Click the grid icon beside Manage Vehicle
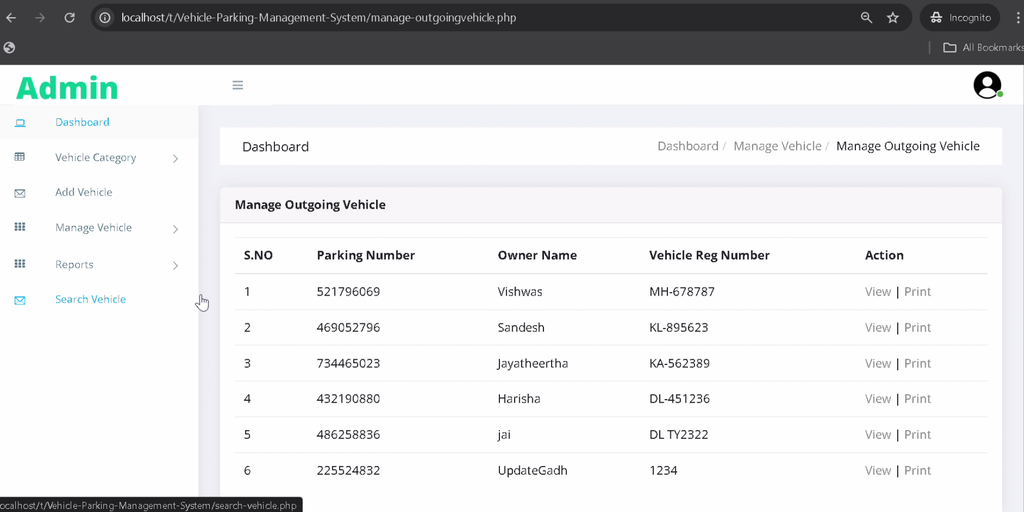Screen dimensions: 1024x512 click(x=20, y=227)
